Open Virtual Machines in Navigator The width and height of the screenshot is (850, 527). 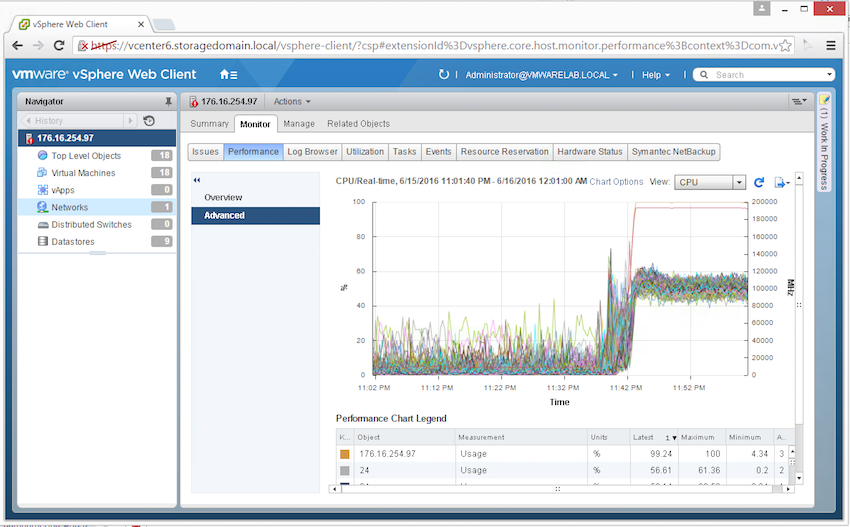(x=96, y=173)
